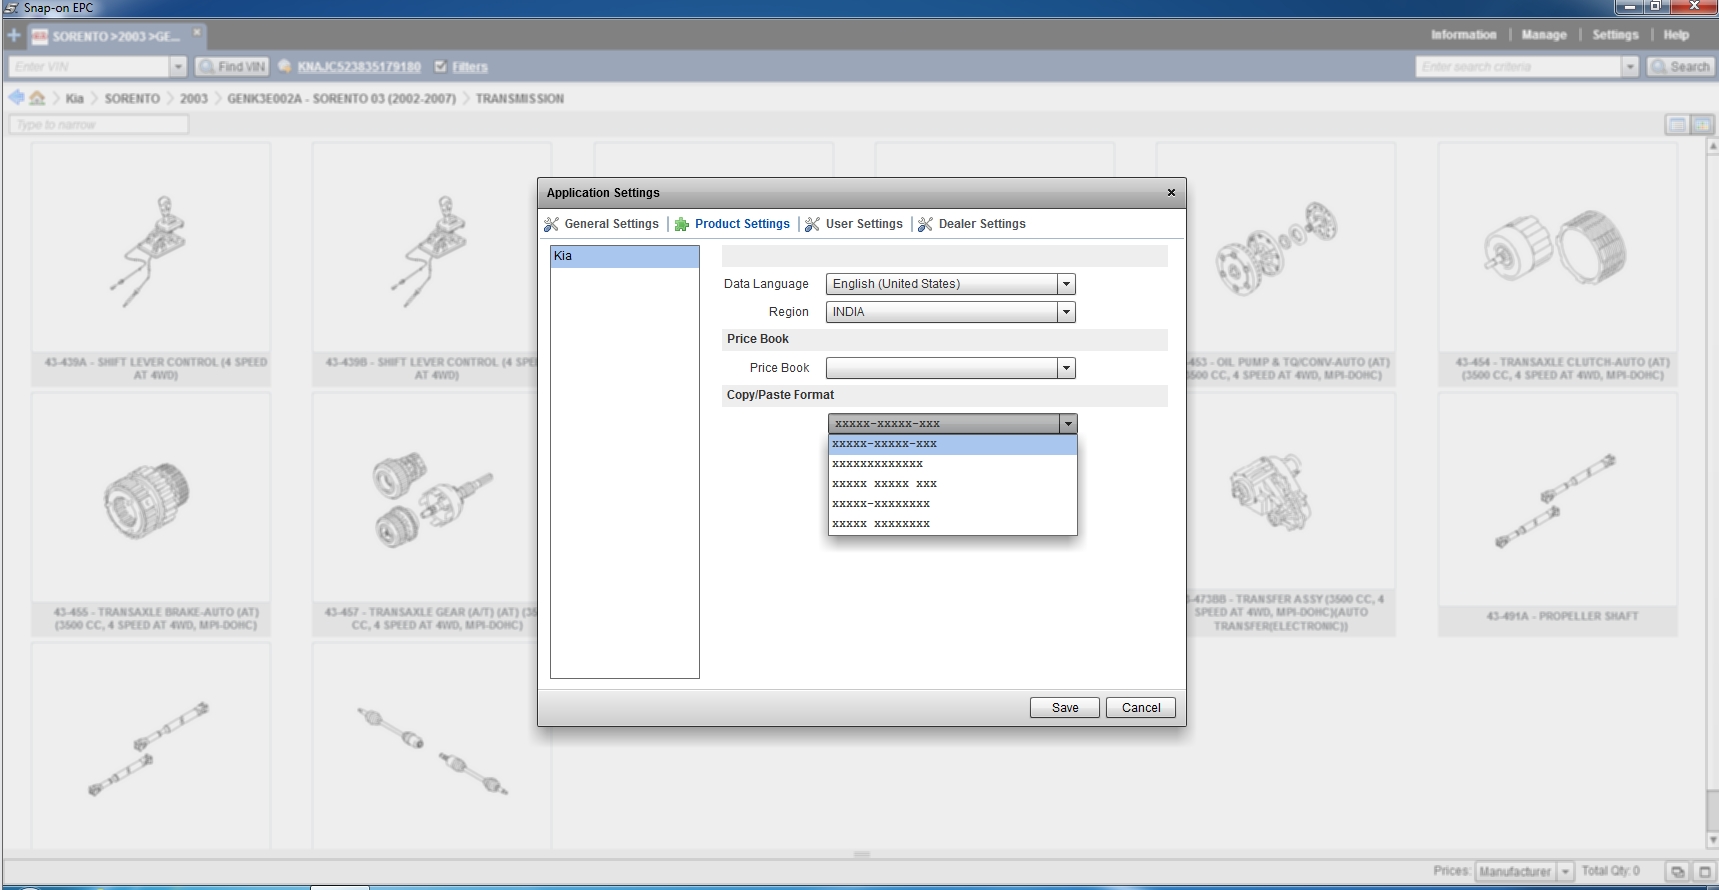Switch to thumbnail view icon

pyautogui.click(x=1701, y=125)
